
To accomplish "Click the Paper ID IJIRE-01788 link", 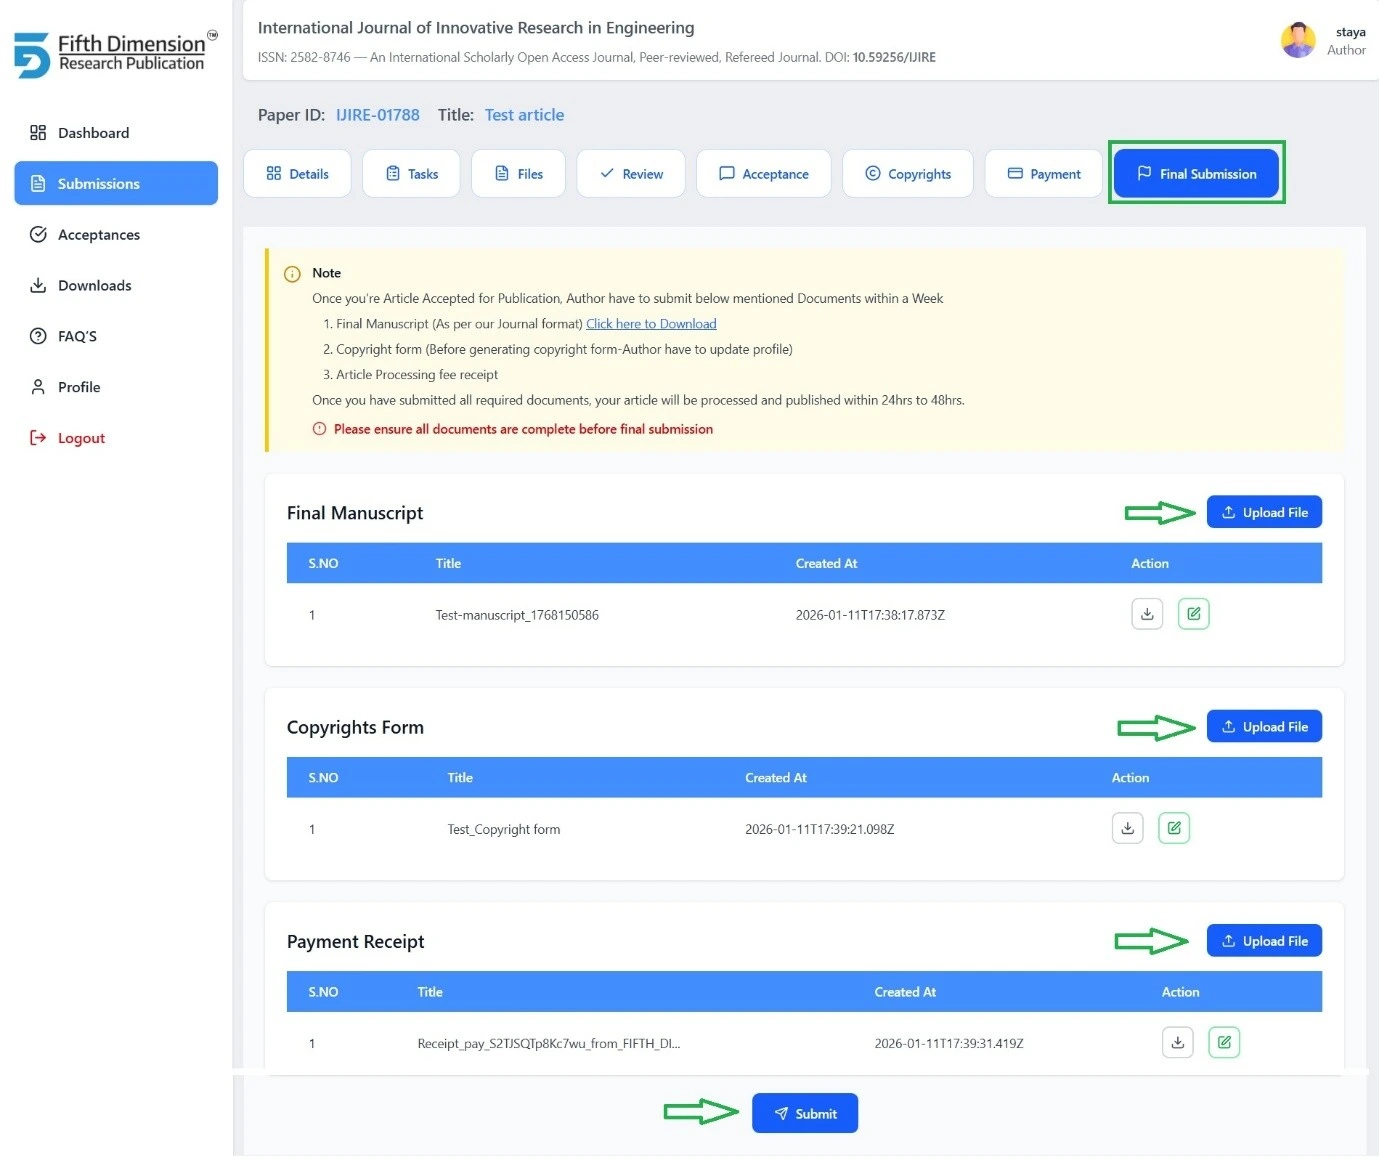I will click(x=378, y=115).
